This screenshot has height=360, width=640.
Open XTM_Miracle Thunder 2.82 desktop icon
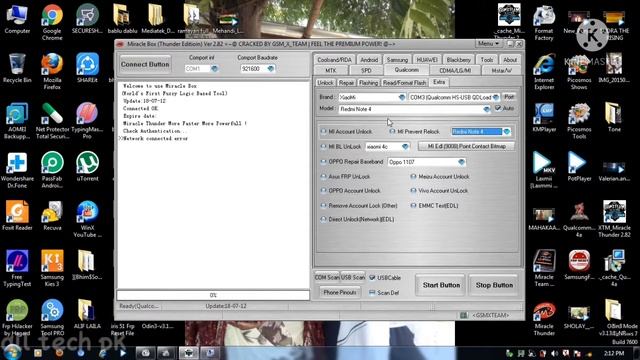614,219
